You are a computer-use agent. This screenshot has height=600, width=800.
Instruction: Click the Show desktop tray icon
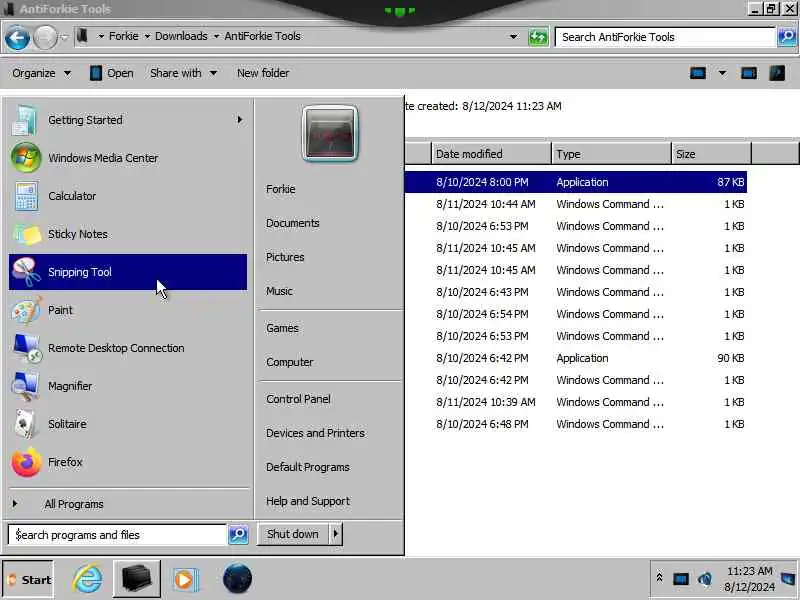(x=789, y=579)
